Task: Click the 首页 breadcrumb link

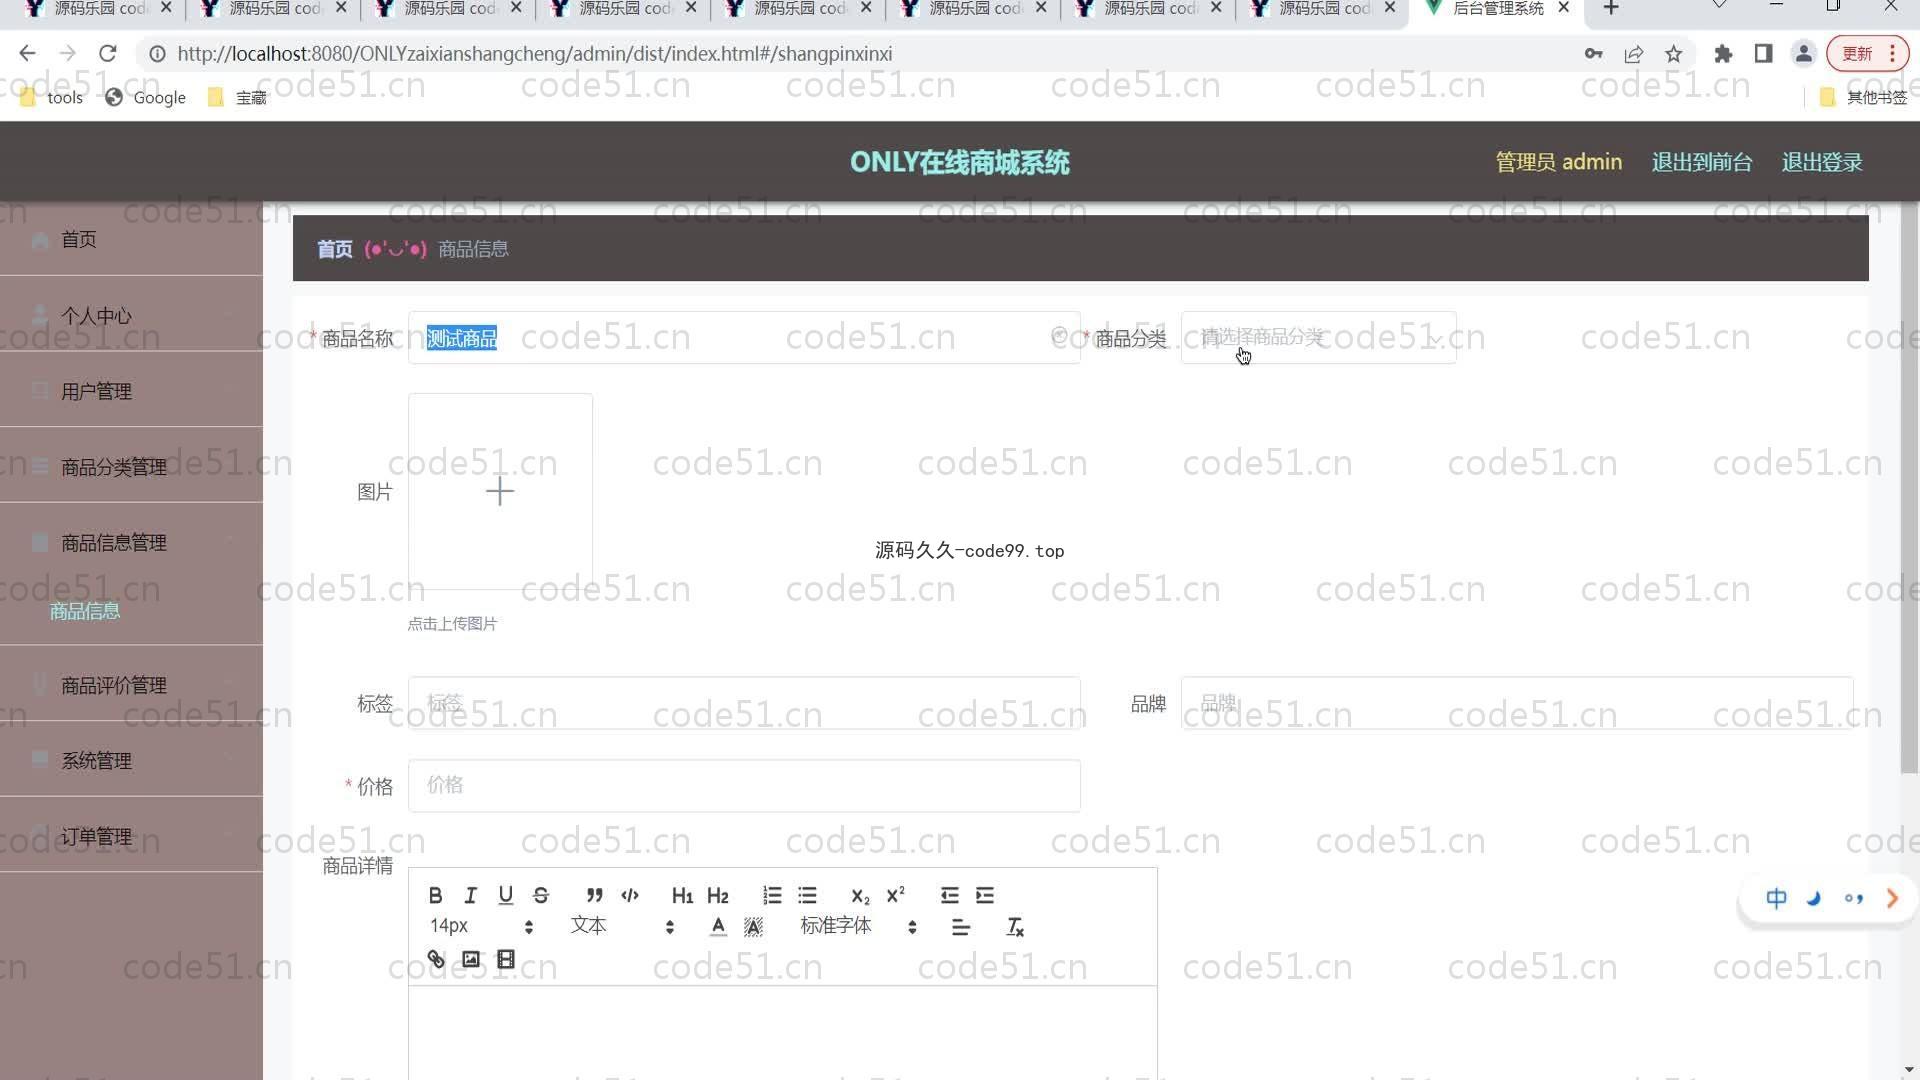Action: coord(335,249)
